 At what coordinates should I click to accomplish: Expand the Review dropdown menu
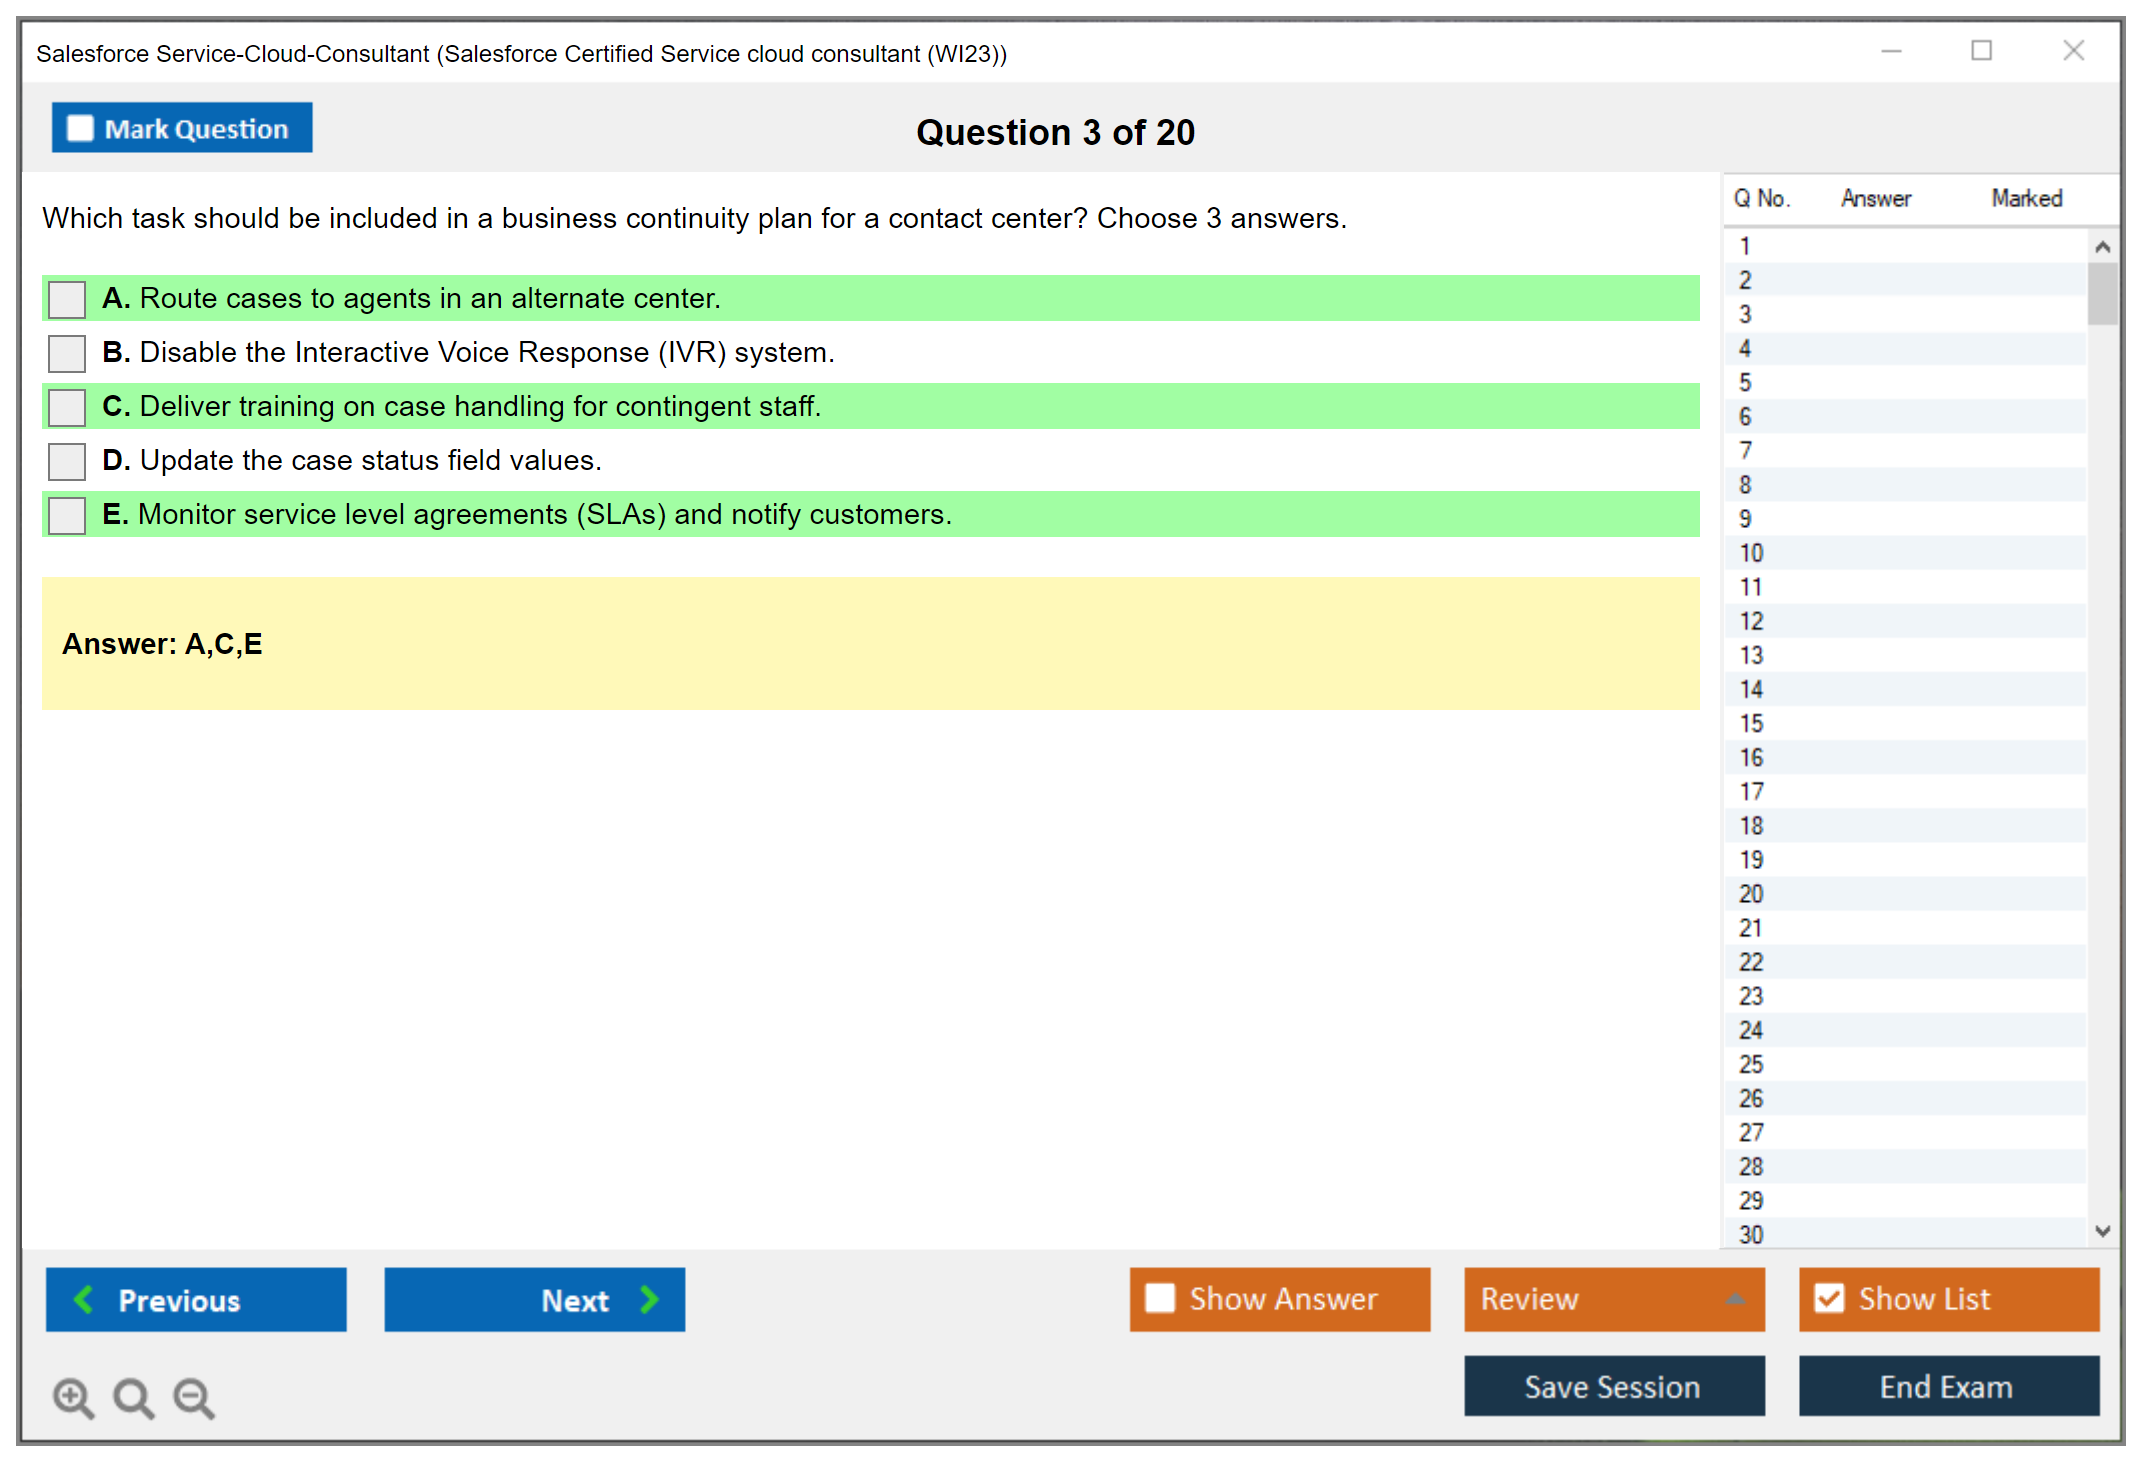[1735, 1299]
